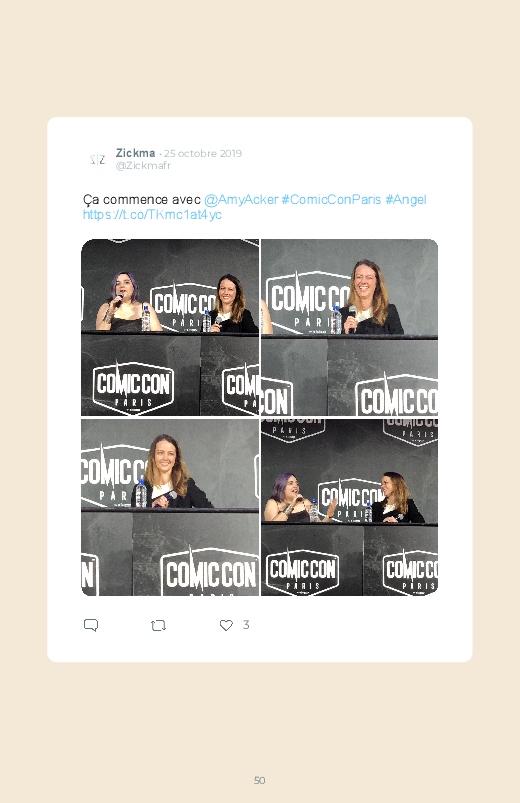The width and height of the screenshot is (520, 803).
Task: Open the #ComicConParis hashtag
Action: [x=331, y=199]
